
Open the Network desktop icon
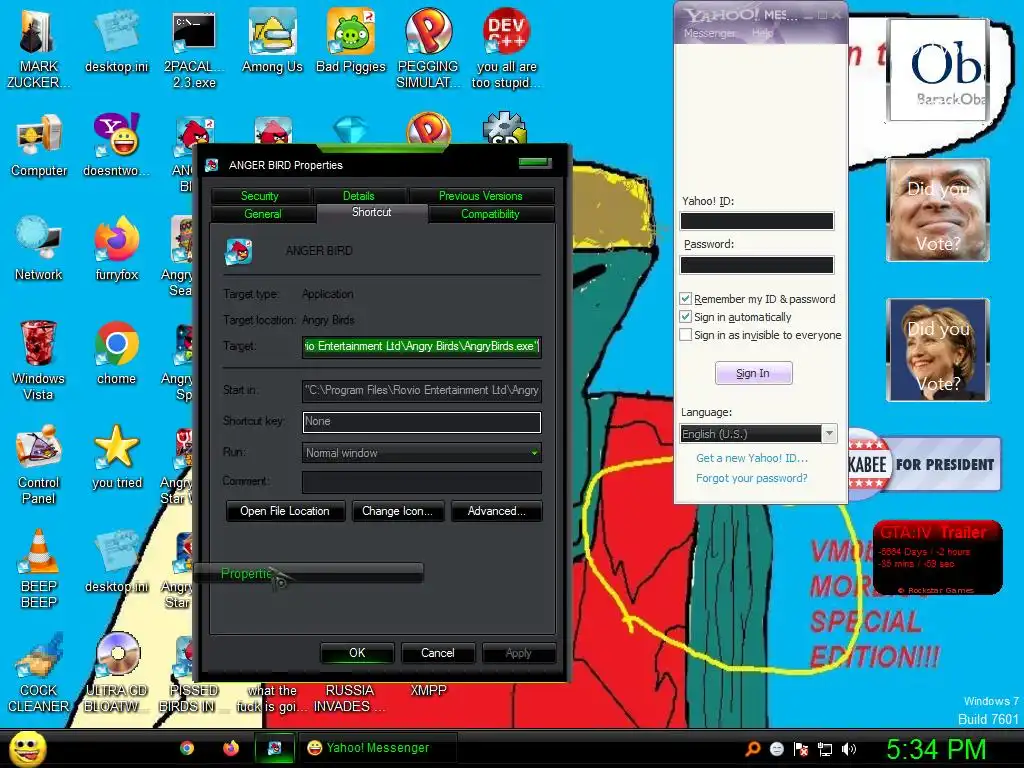(x=39, y=248)
